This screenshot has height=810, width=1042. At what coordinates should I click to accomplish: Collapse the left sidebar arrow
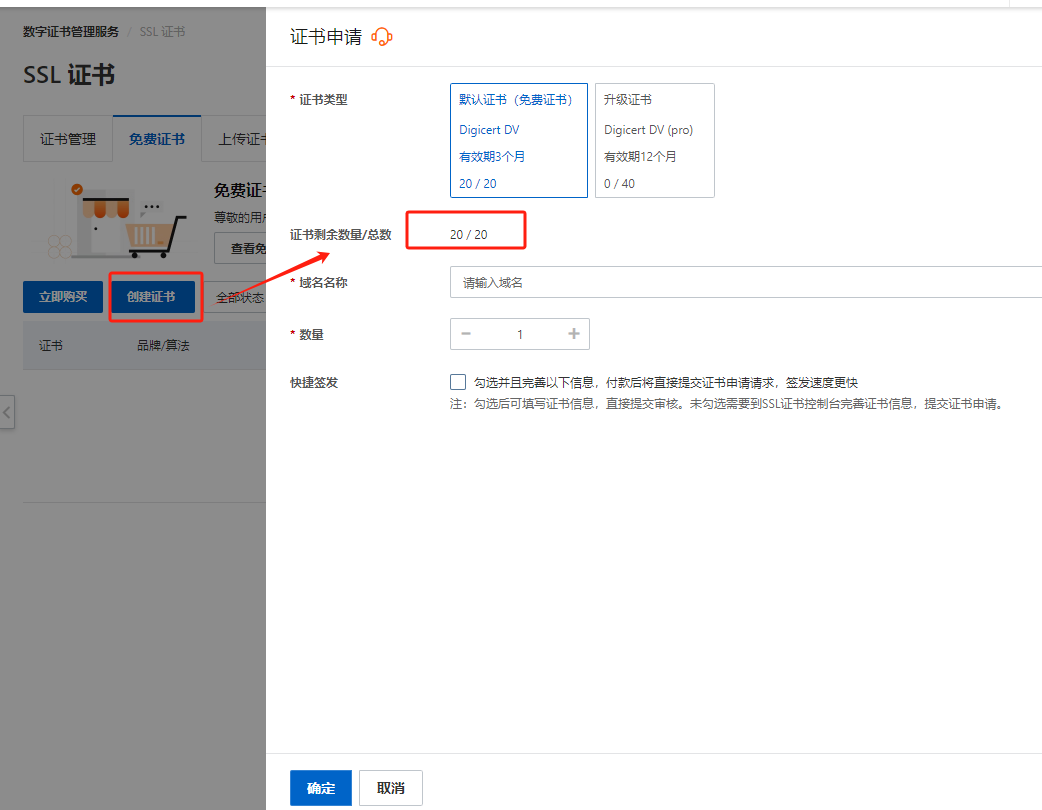pos(7,412)
